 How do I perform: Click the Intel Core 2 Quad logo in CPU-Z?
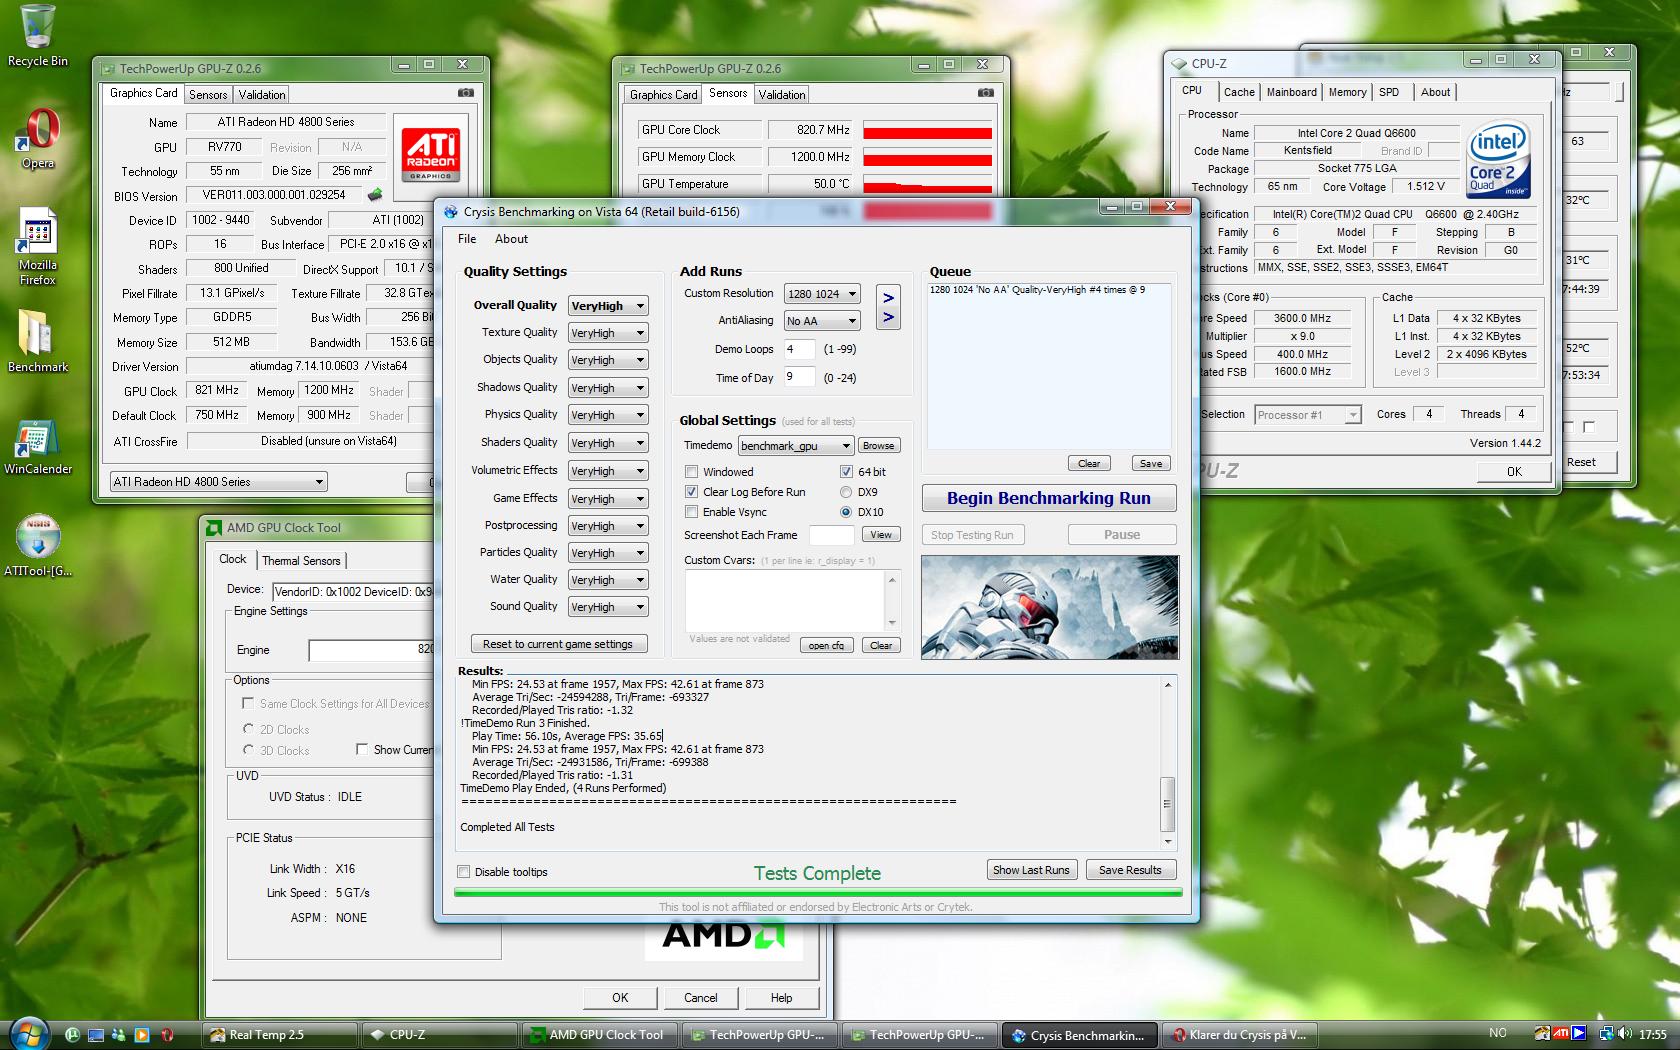[x=1498, y=160]
